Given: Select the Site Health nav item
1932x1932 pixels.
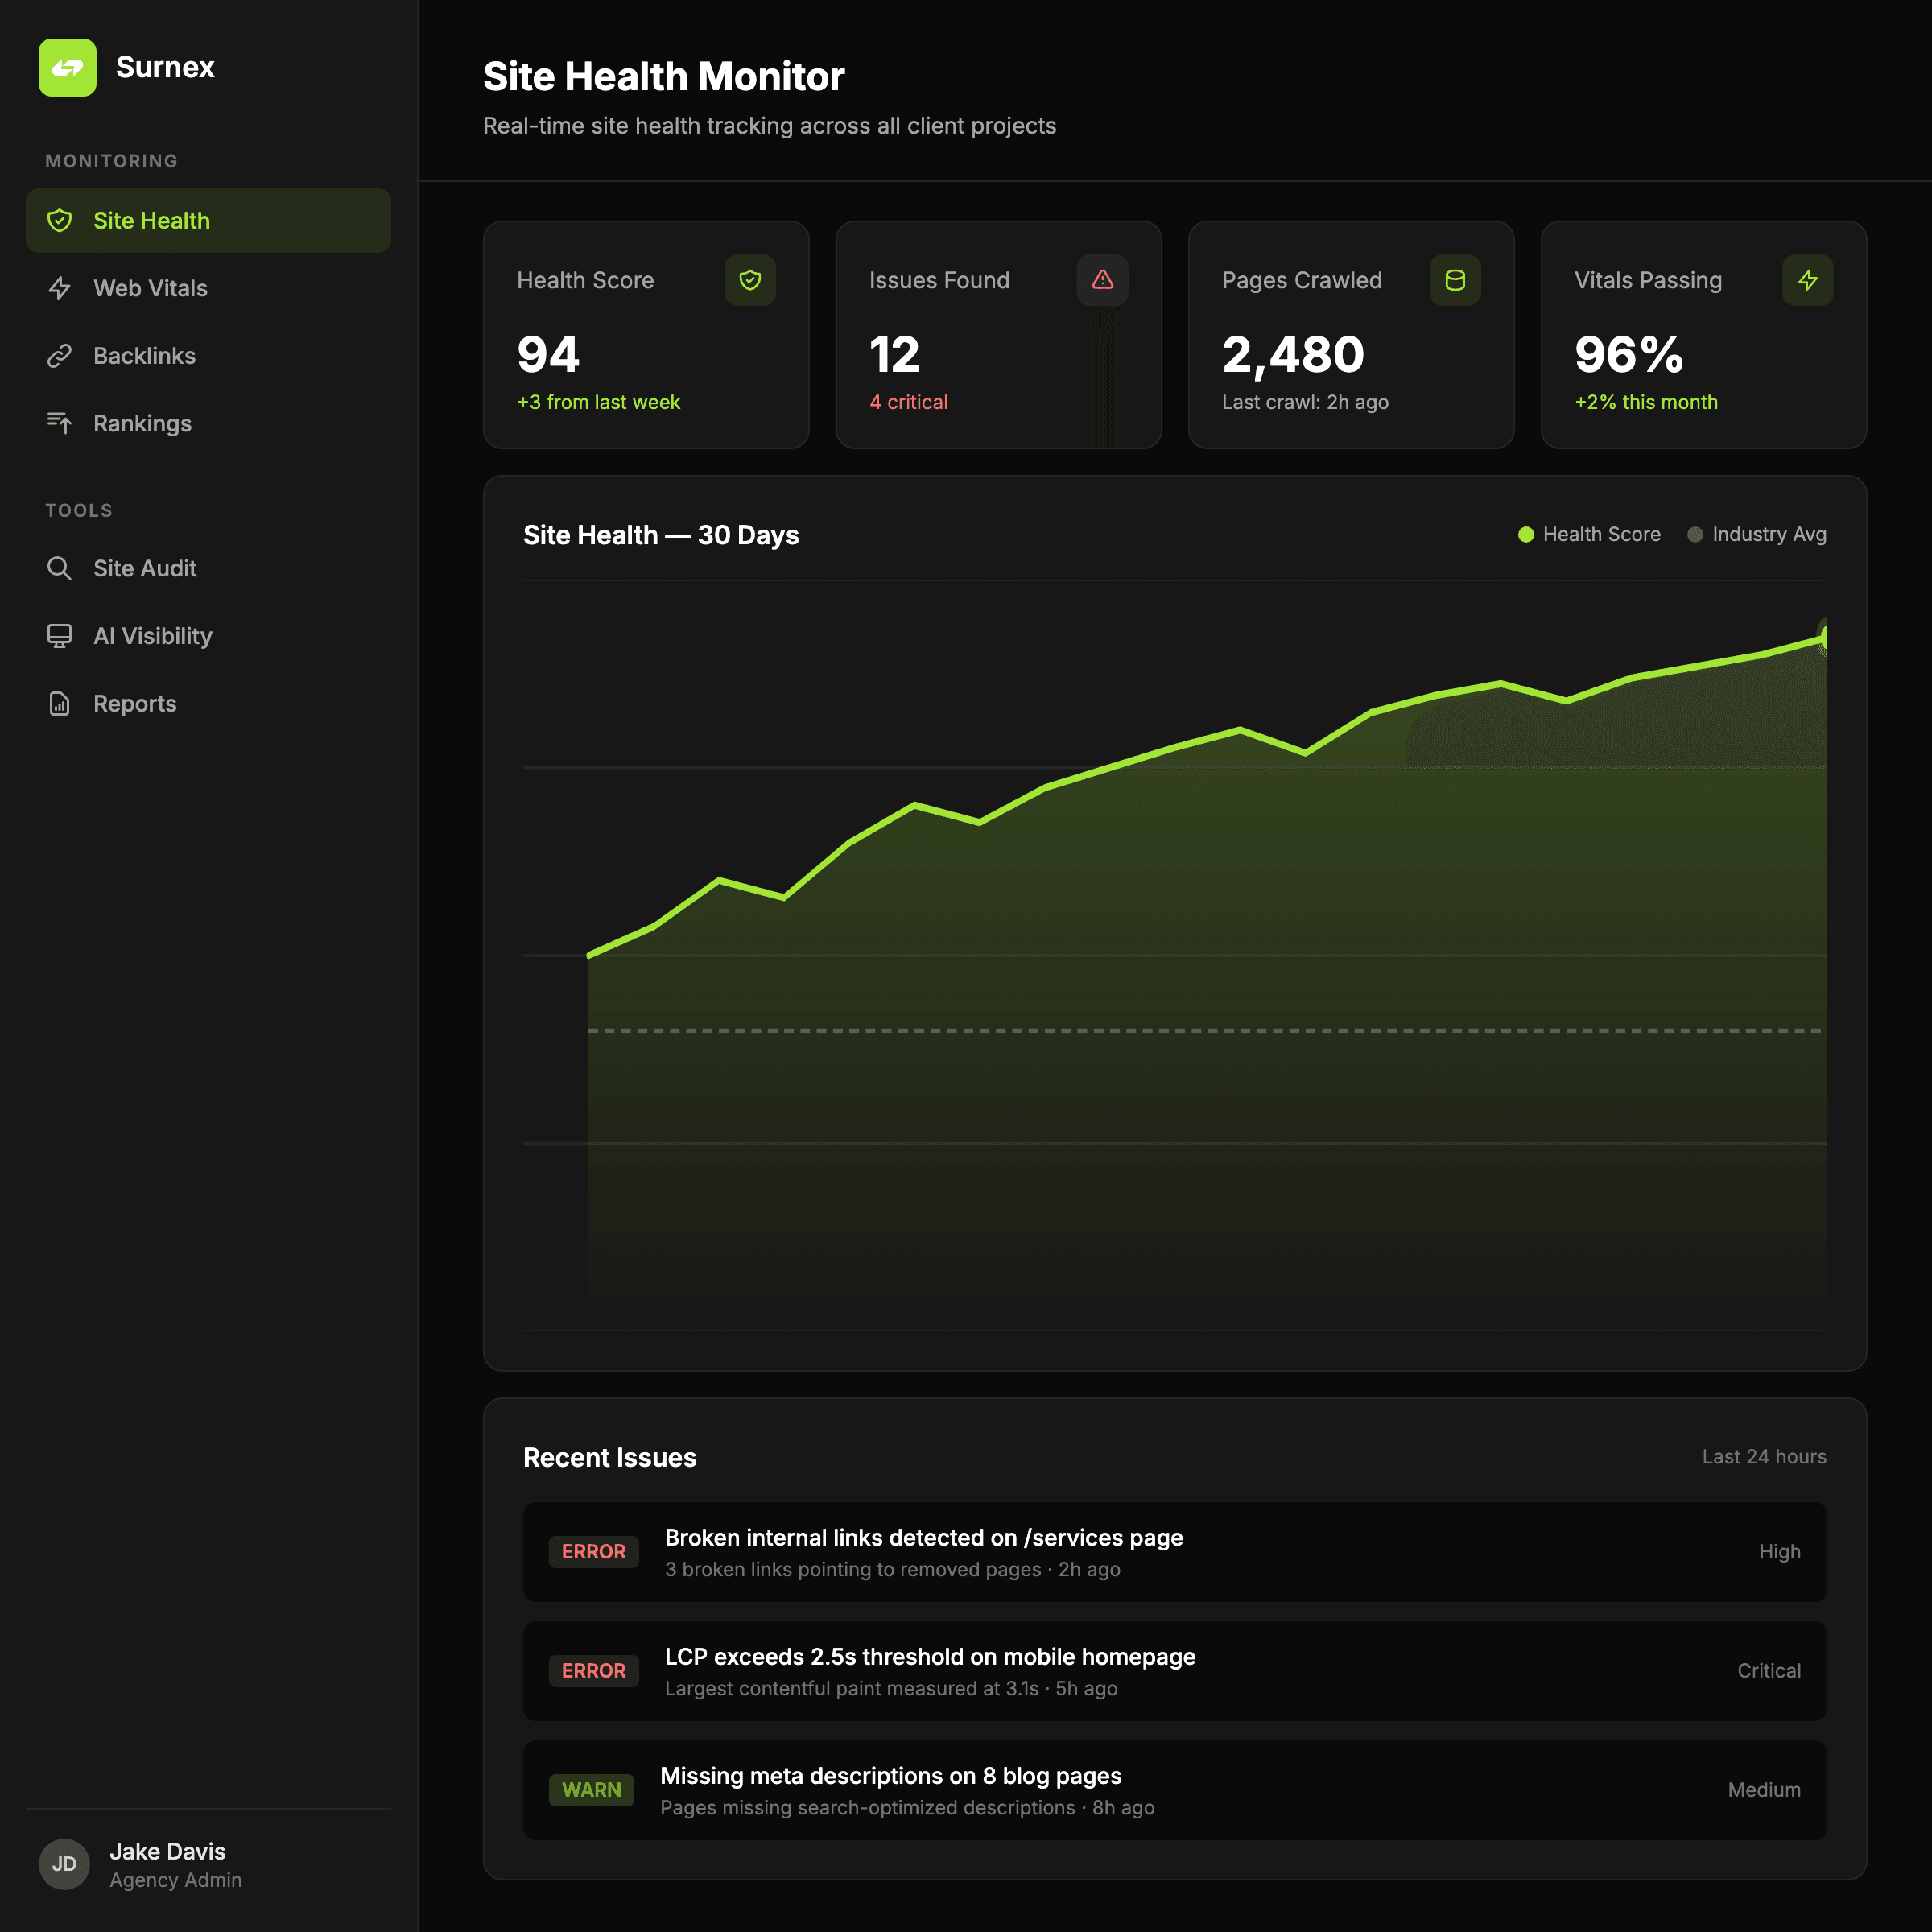Looking at the screenshot, I should pos(207,220).
